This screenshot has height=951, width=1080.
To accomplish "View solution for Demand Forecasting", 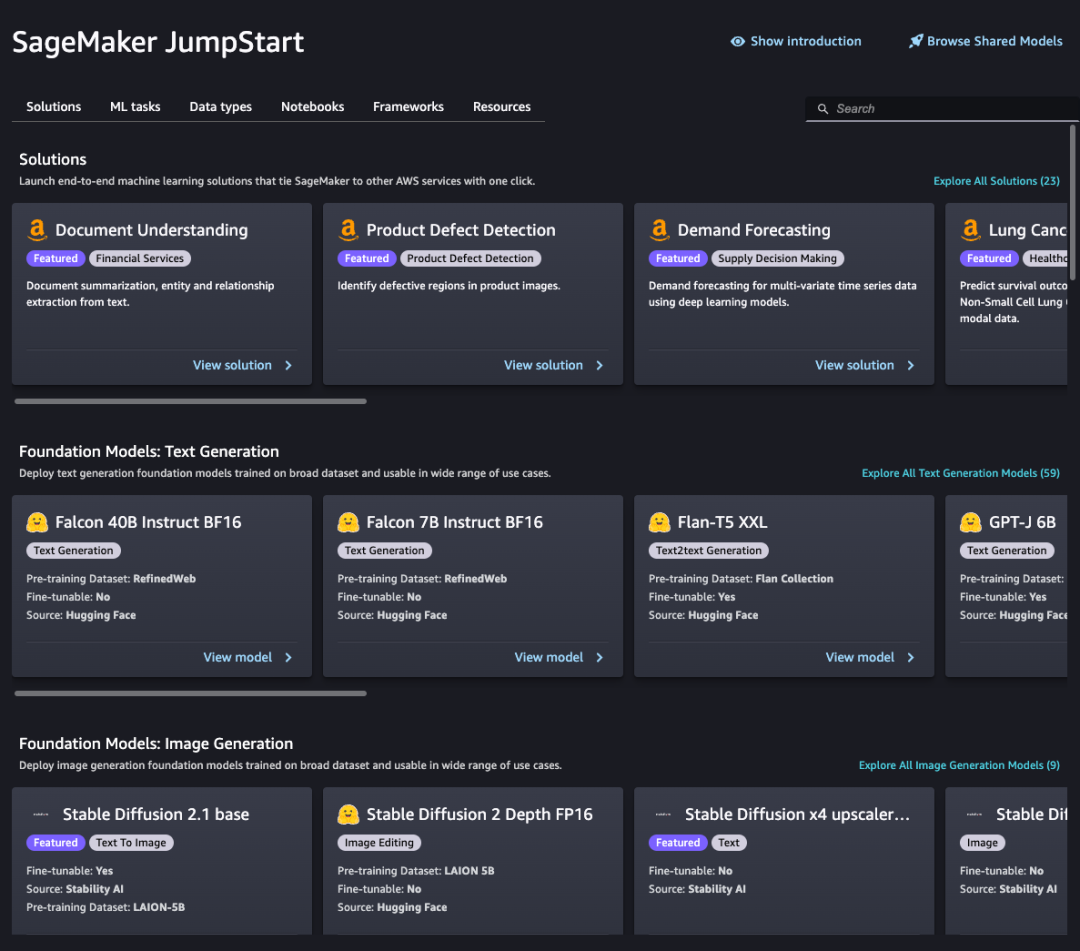I will point(855,366).
